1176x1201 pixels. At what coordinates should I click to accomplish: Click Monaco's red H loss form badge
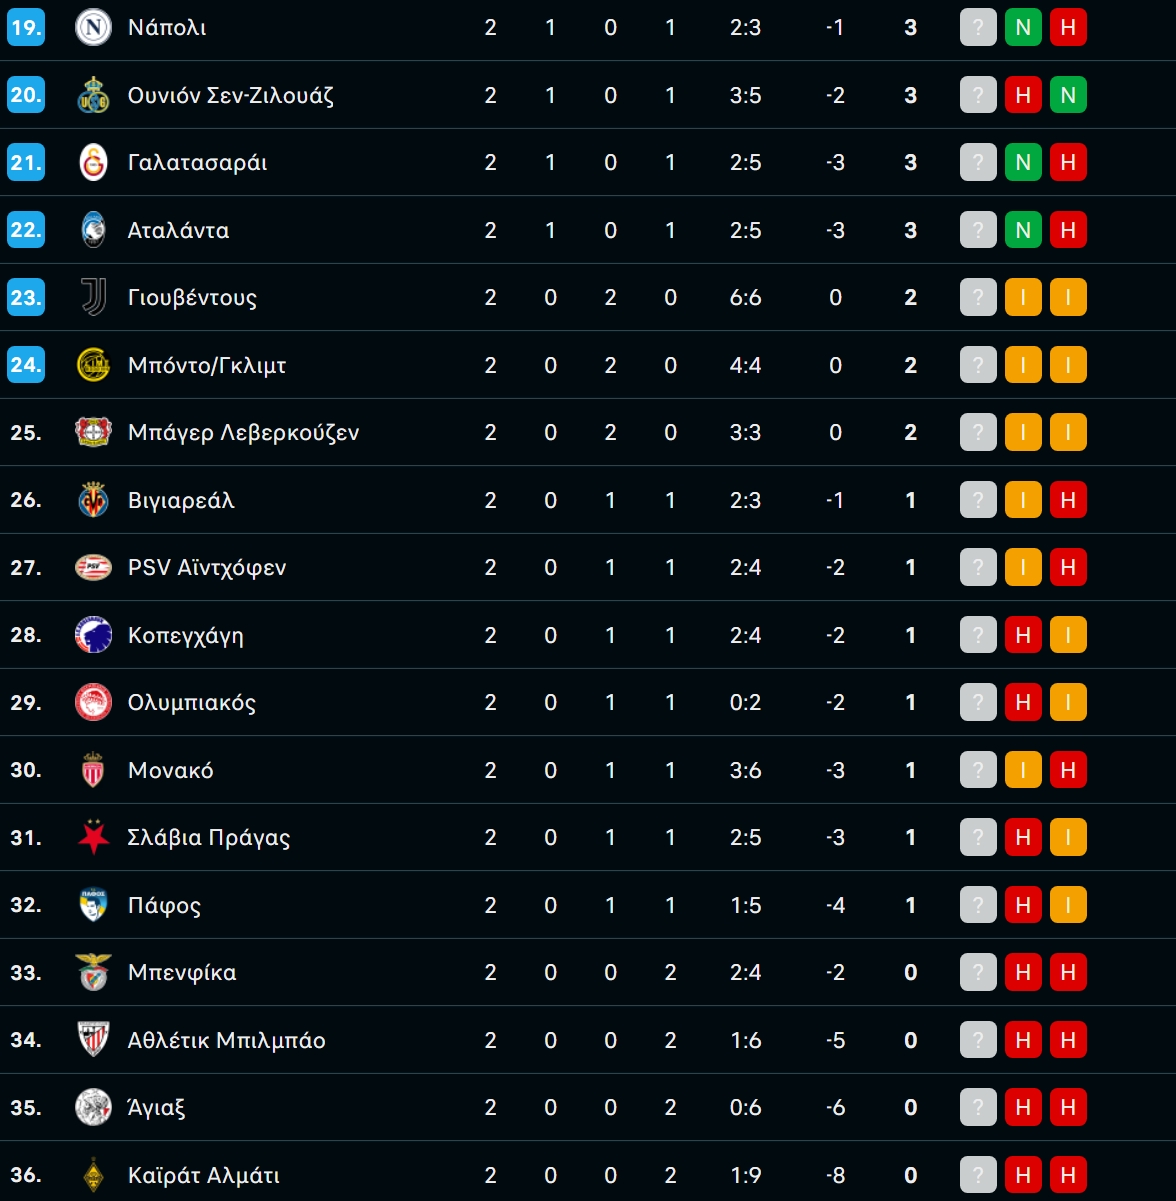[1068, 770]
